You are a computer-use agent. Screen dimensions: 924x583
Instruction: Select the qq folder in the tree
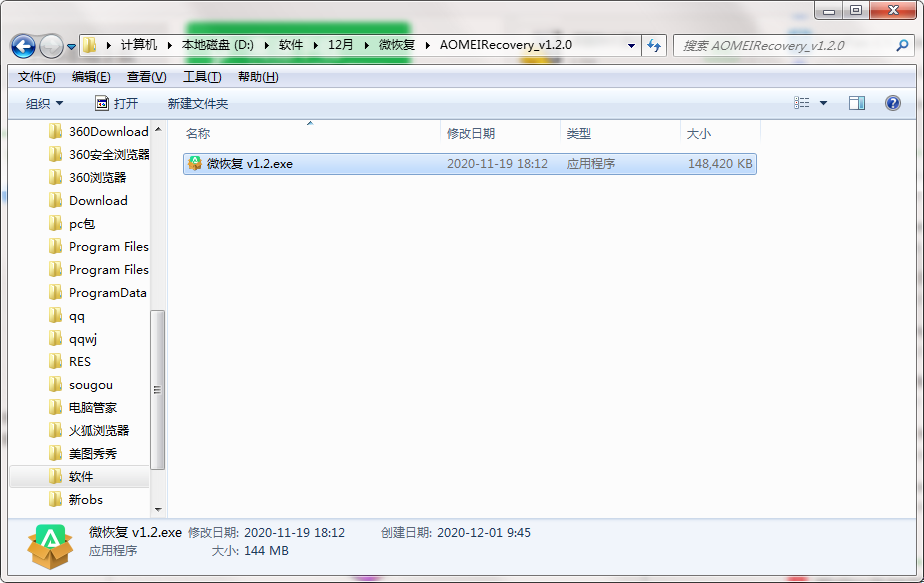tap(77, 317)
